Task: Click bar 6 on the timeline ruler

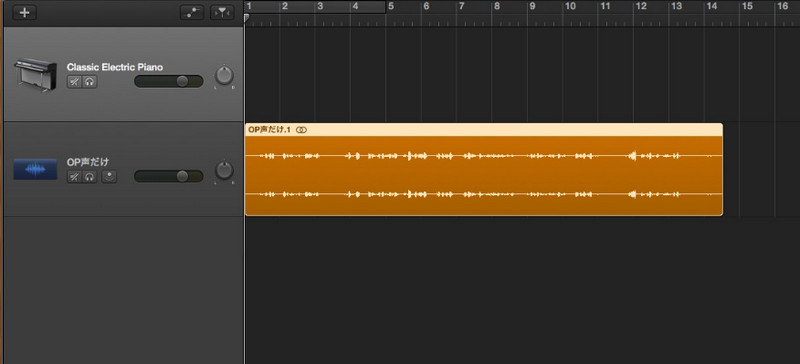Action: coord(426,7)
